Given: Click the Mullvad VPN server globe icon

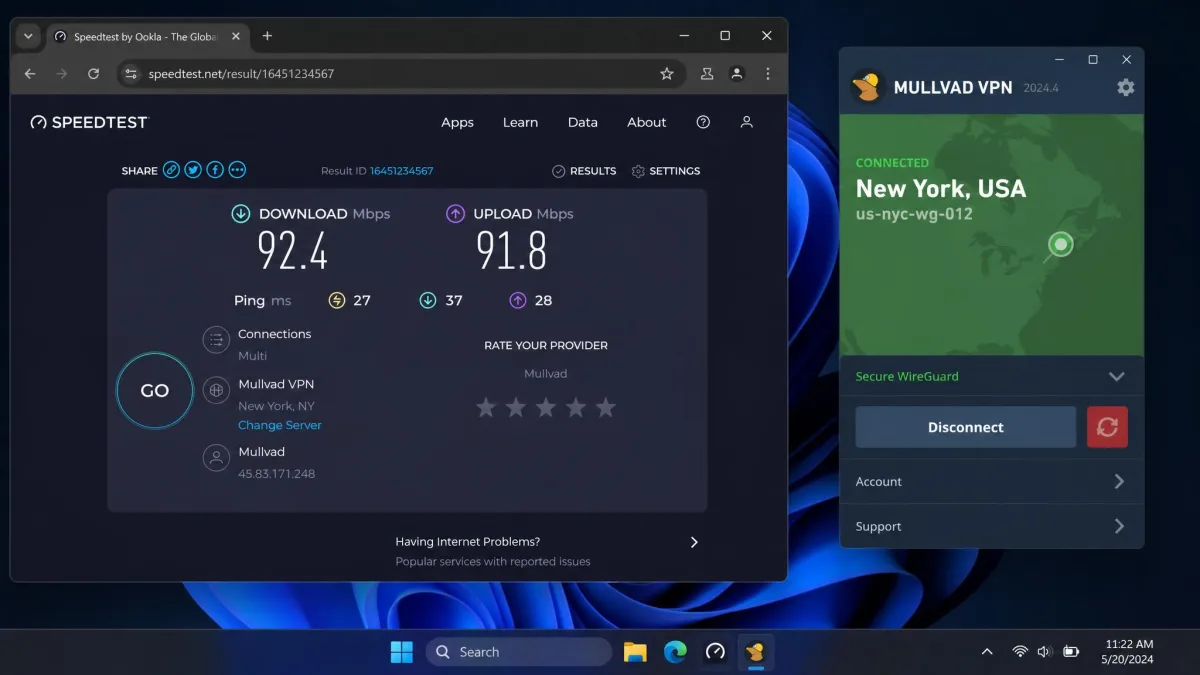Looking at the screenshot, I should pos(216,390).
